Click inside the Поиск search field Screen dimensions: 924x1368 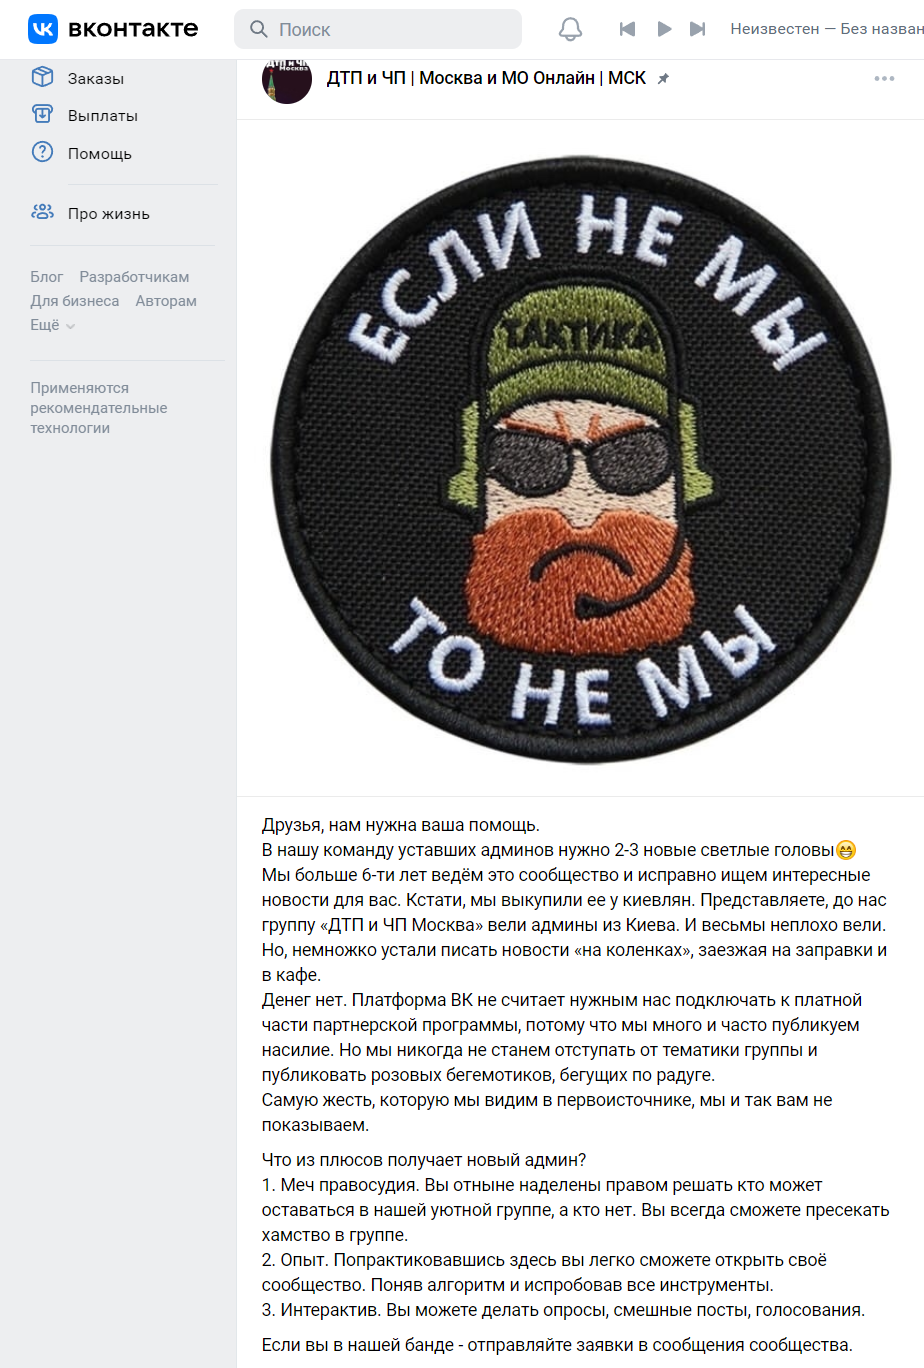[378, 29]
